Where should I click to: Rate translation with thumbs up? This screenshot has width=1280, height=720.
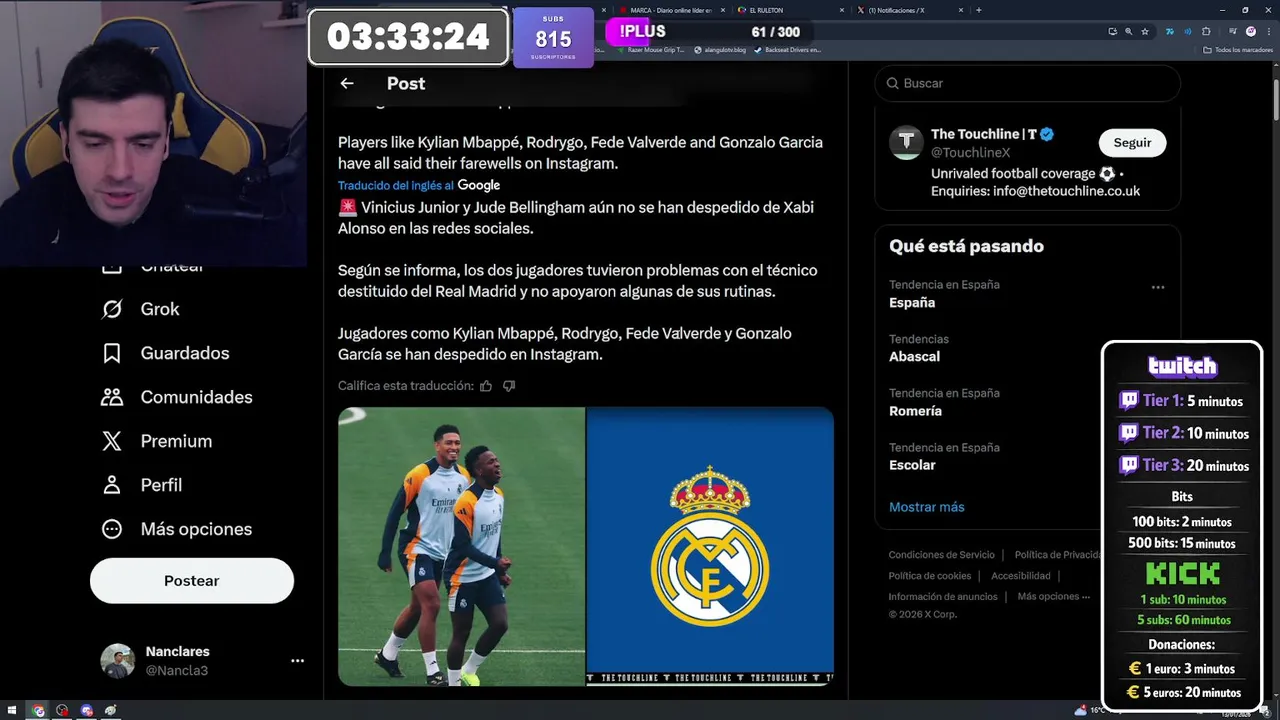coord(486,386)
